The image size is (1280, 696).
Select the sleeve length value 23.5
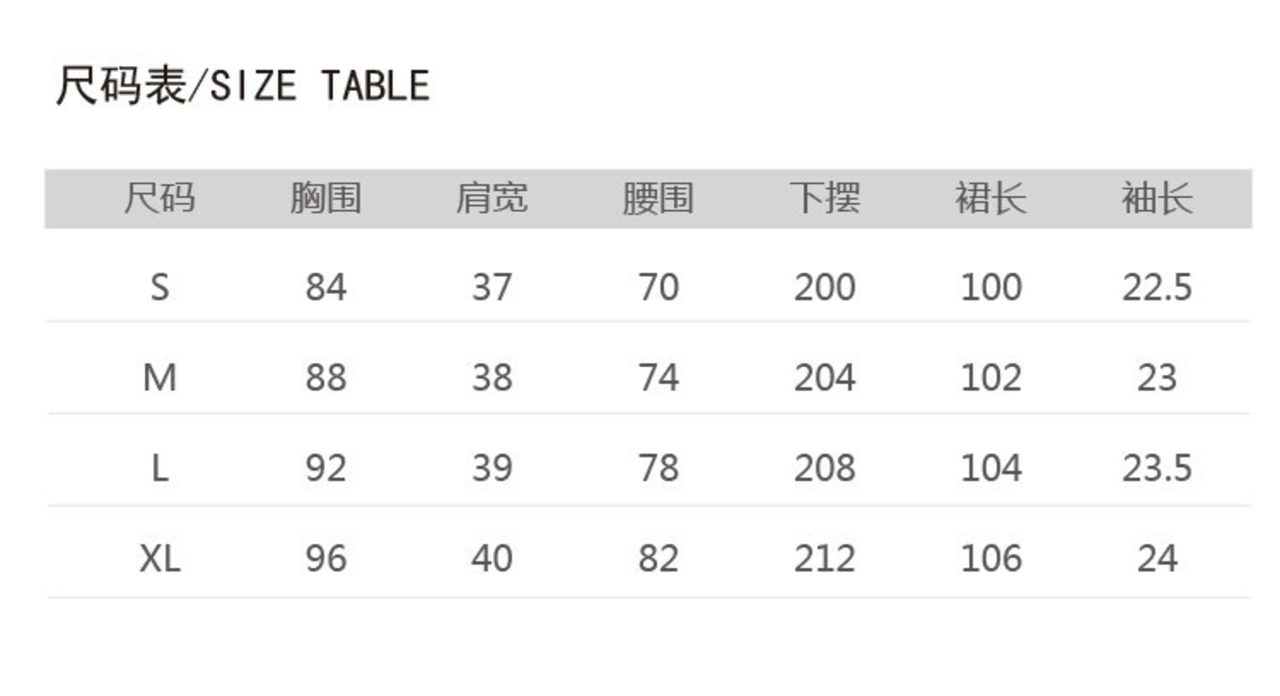click(1156, 468)
